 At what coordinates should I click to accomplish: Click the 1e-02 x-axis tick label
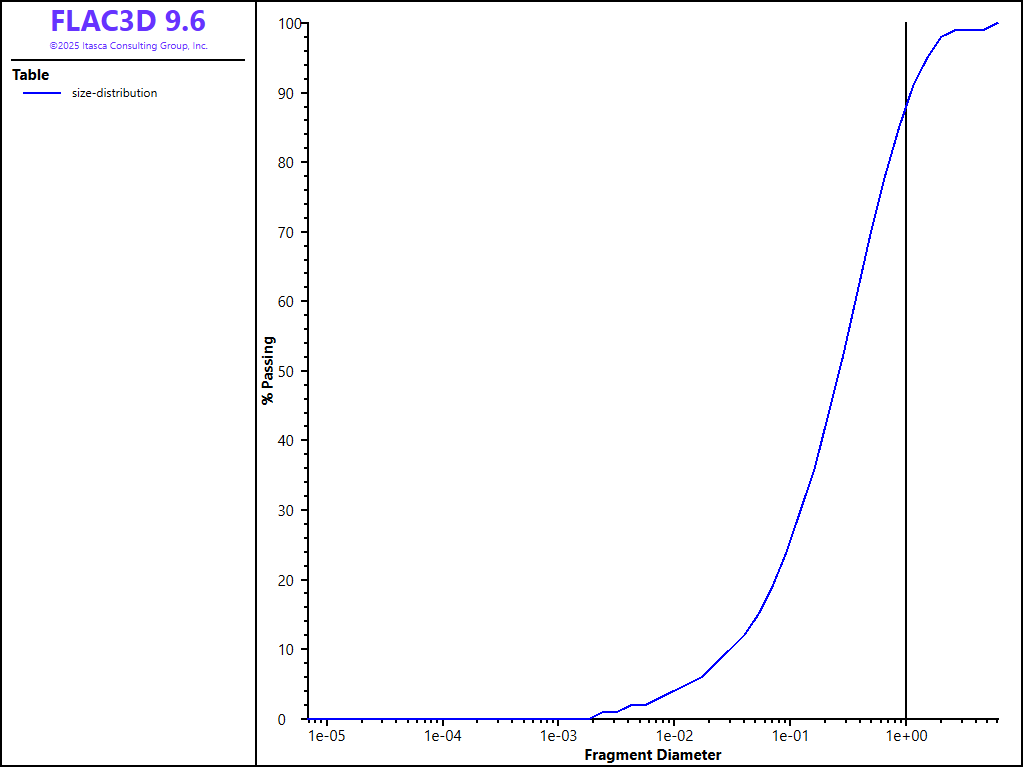coord(673,736)
